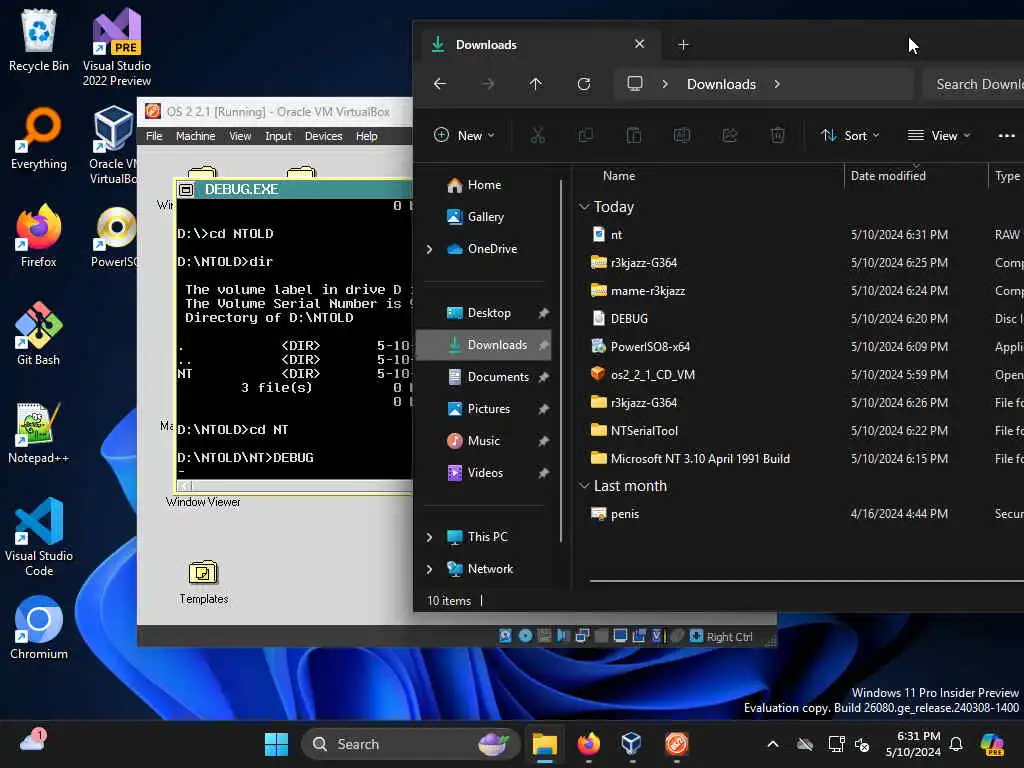Open the DEBUG.EXE window system menu icon
Image resolution: width=1024 pixels, height=768 pixels.
(186, 189)
